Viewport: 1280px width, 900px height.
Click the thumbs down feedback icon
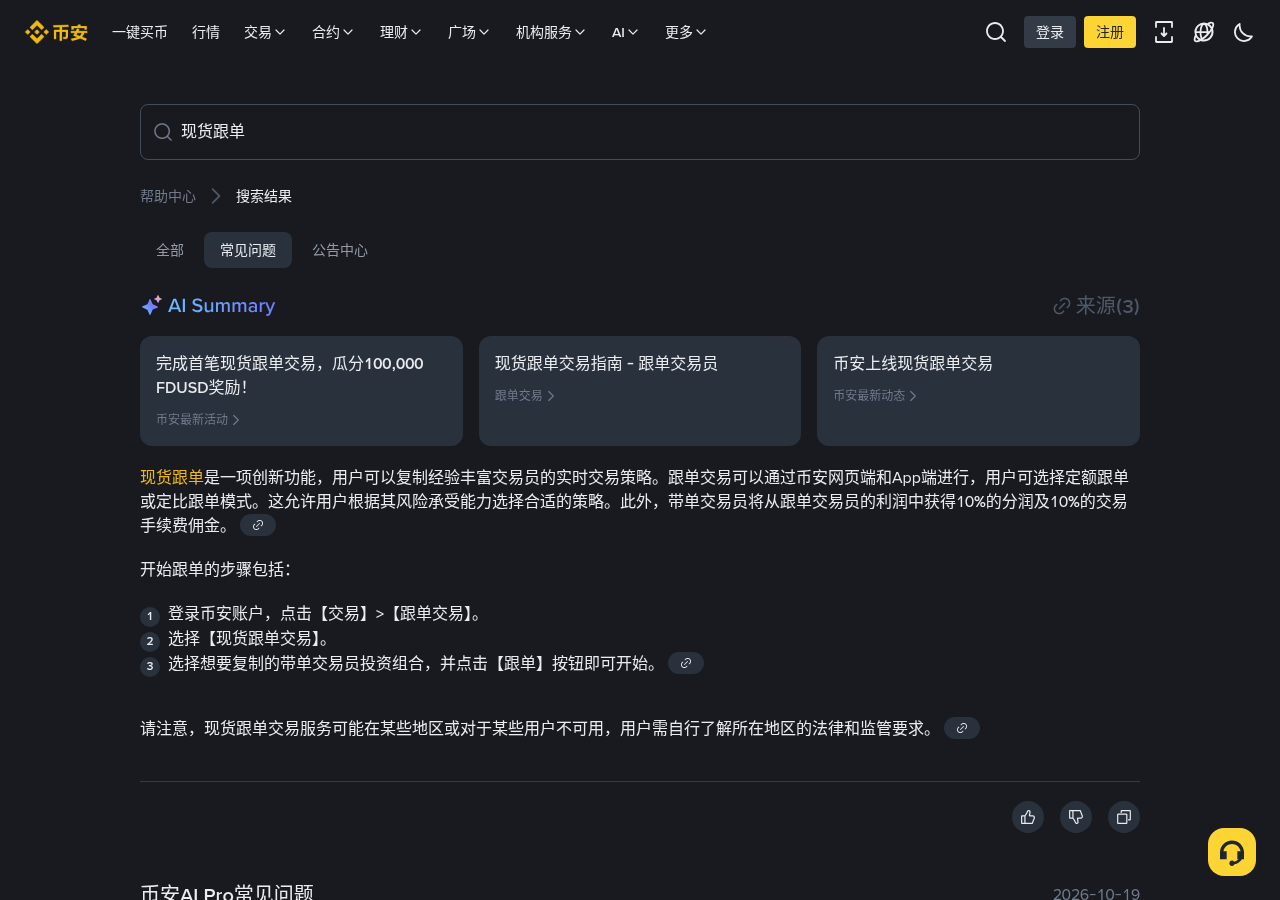pos(1076,817)
